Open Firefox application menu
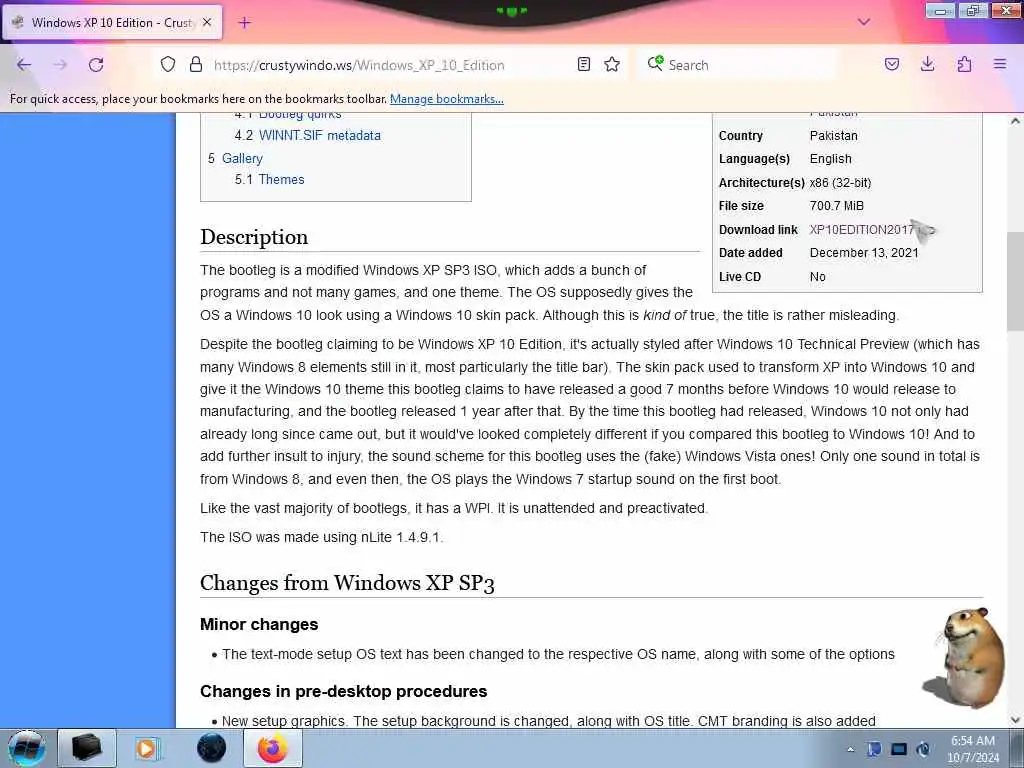 click(x=1000, y=64)
